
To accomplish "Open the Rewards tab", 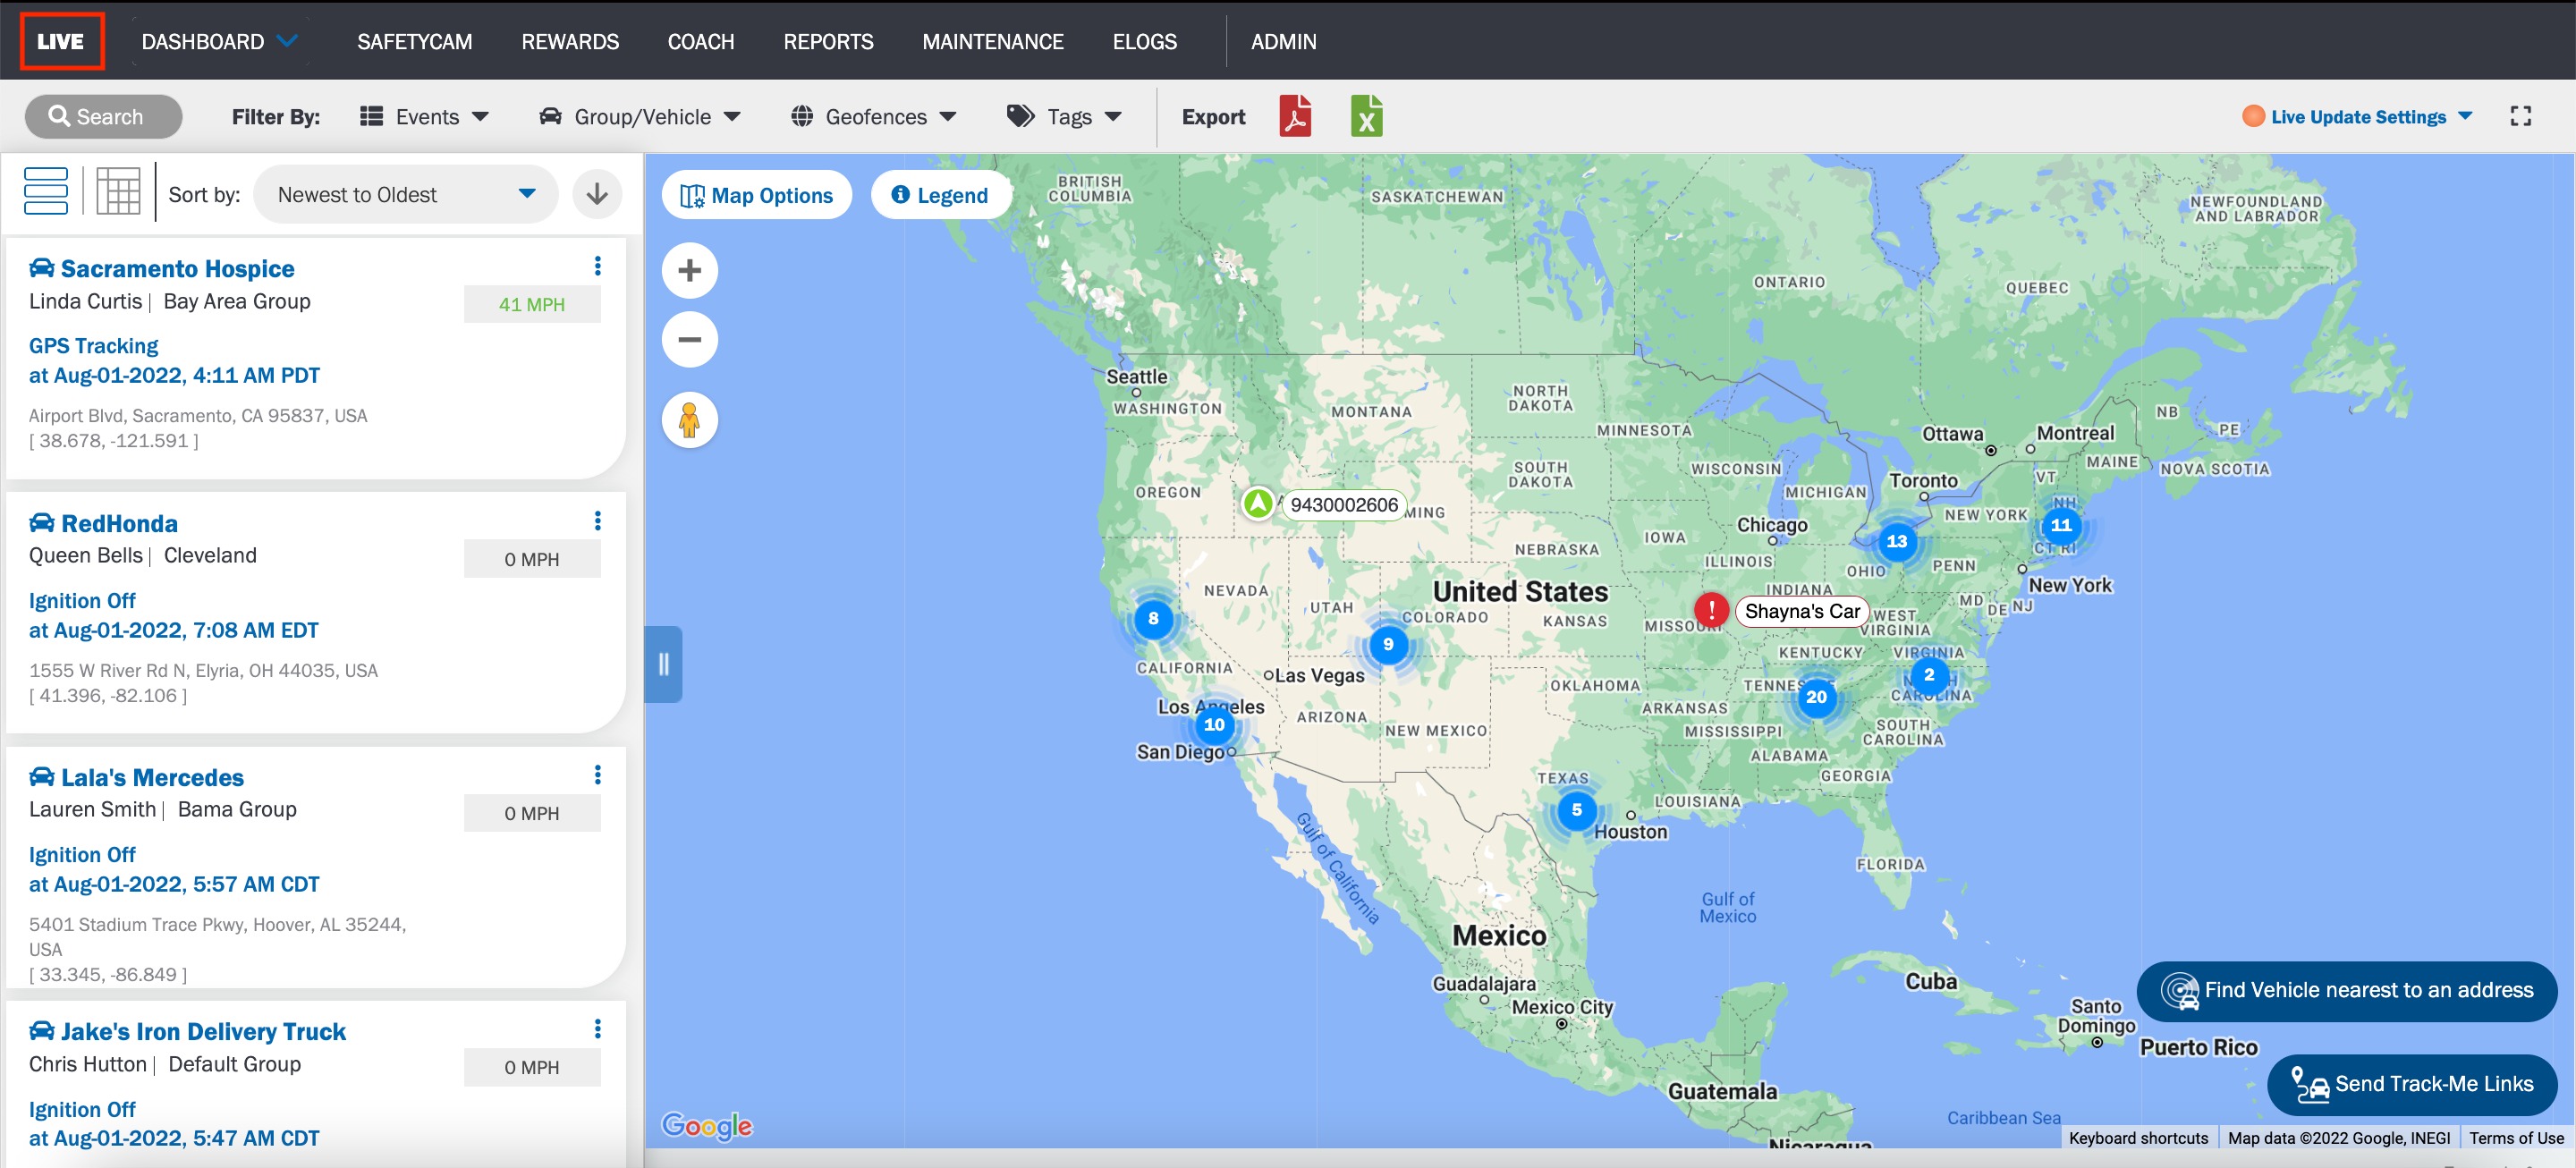I will pos(570,41).
